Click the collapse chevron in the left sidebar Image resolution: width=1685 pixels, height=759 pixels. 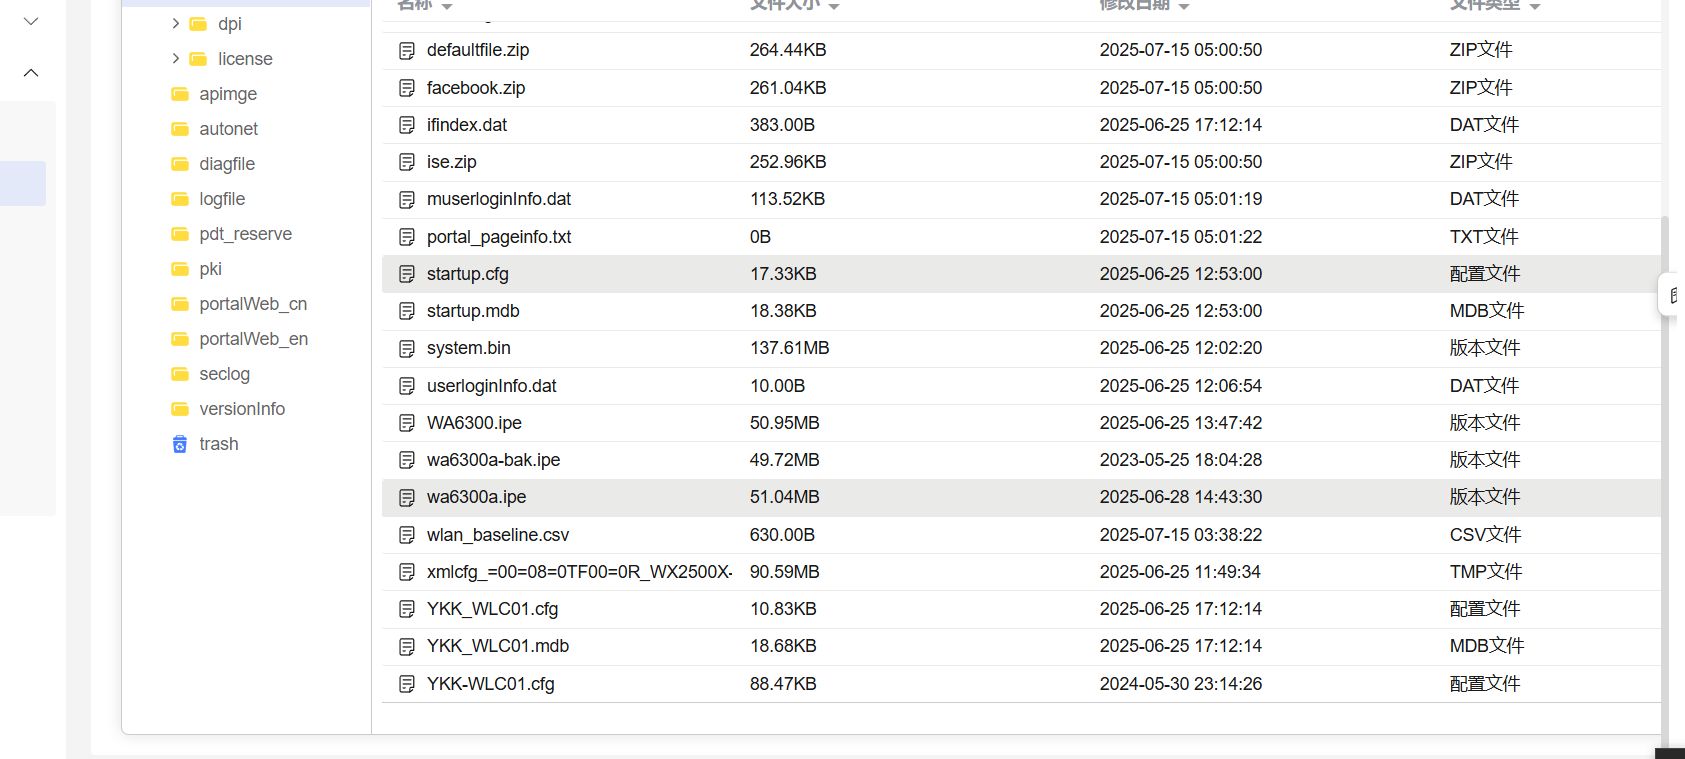[31, 21]
